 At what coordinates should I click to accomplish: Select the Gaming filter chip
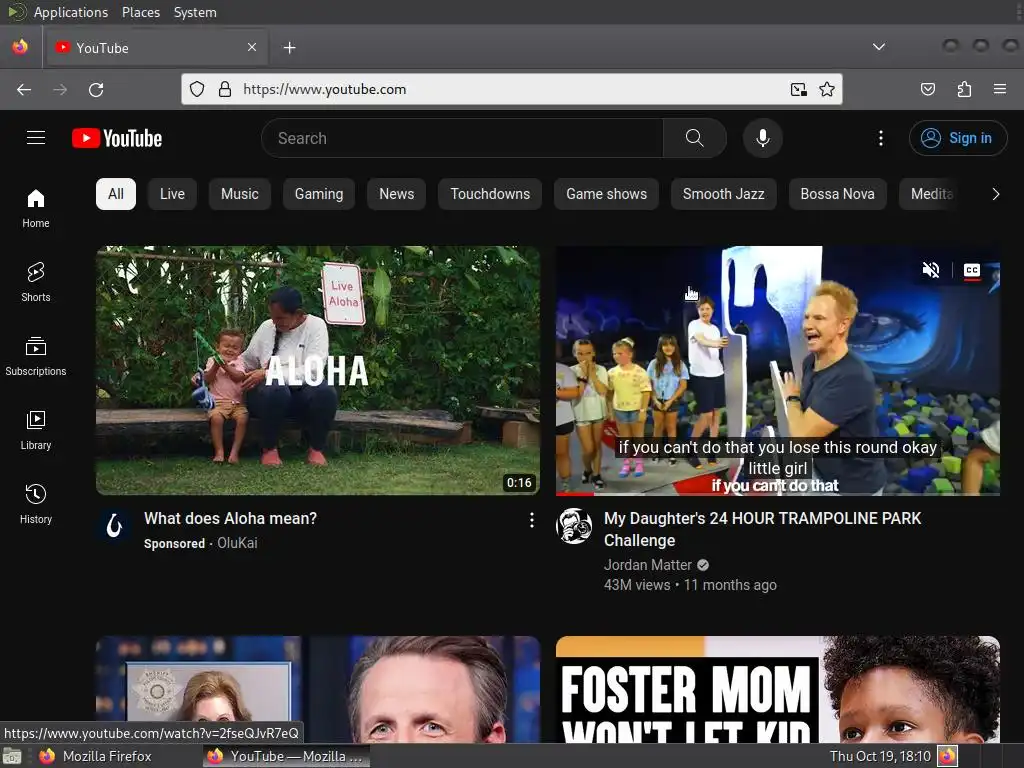coord(319,194)
